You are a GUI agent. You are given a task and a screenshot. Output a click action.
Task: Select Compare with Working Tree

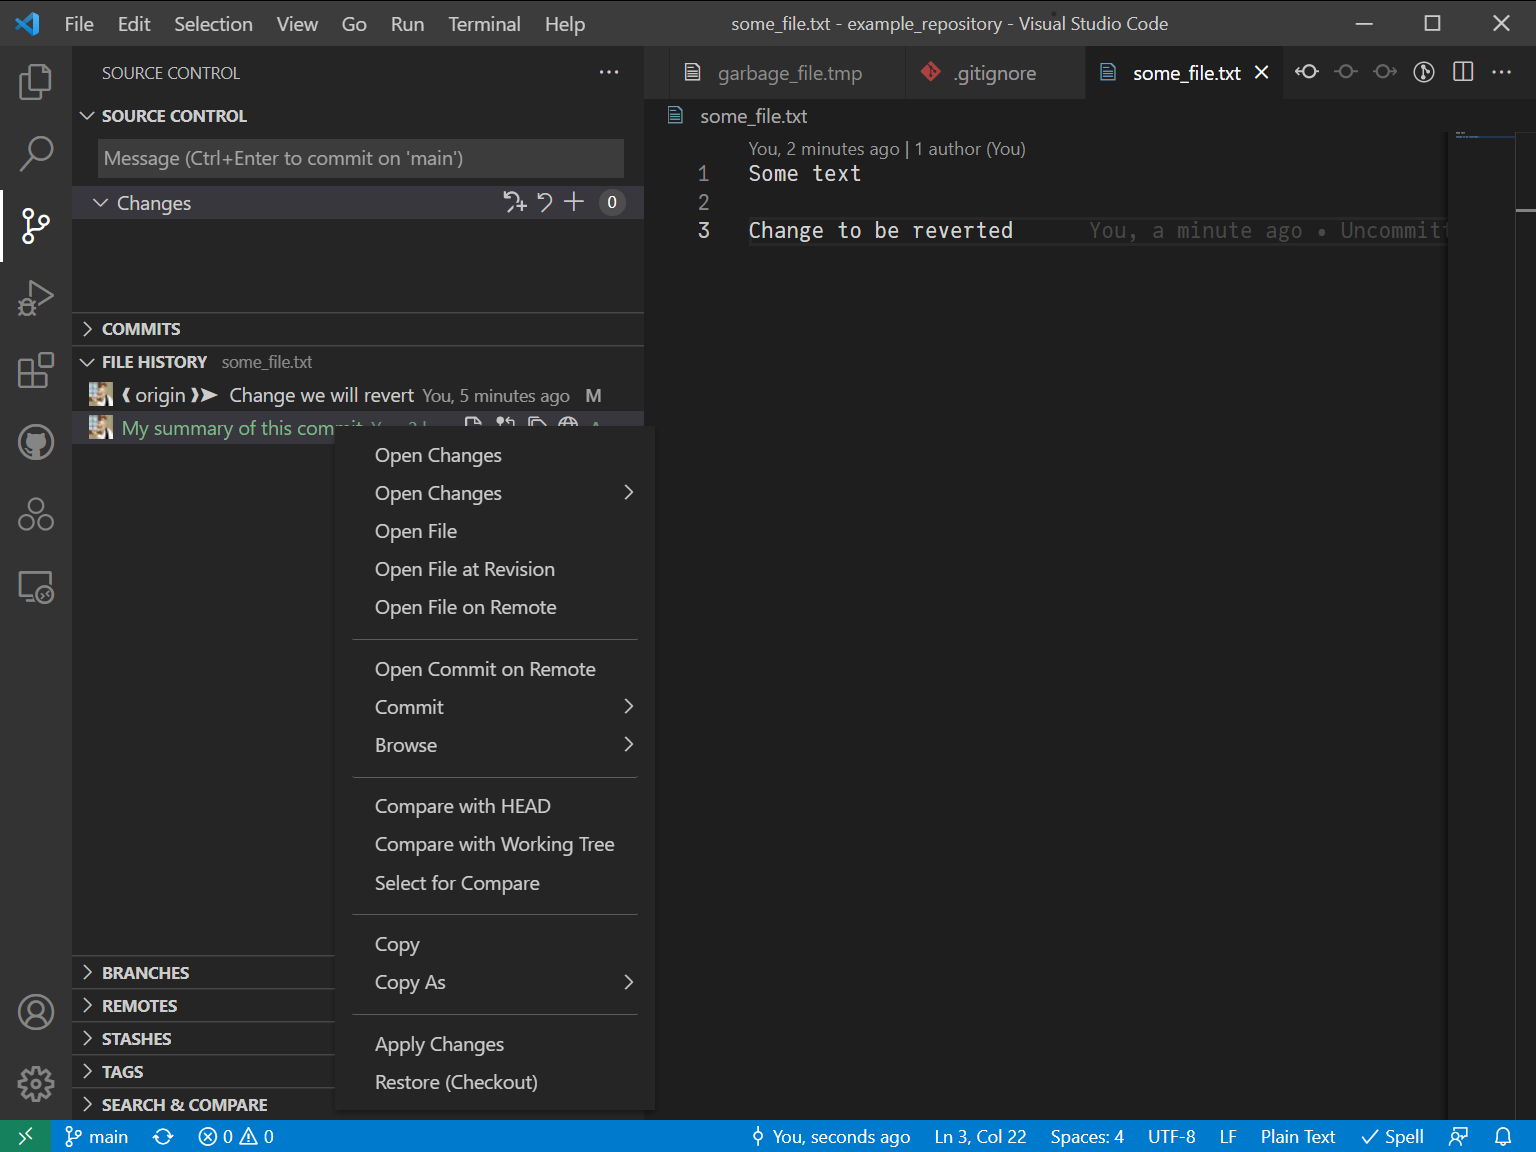pos(494,844)
